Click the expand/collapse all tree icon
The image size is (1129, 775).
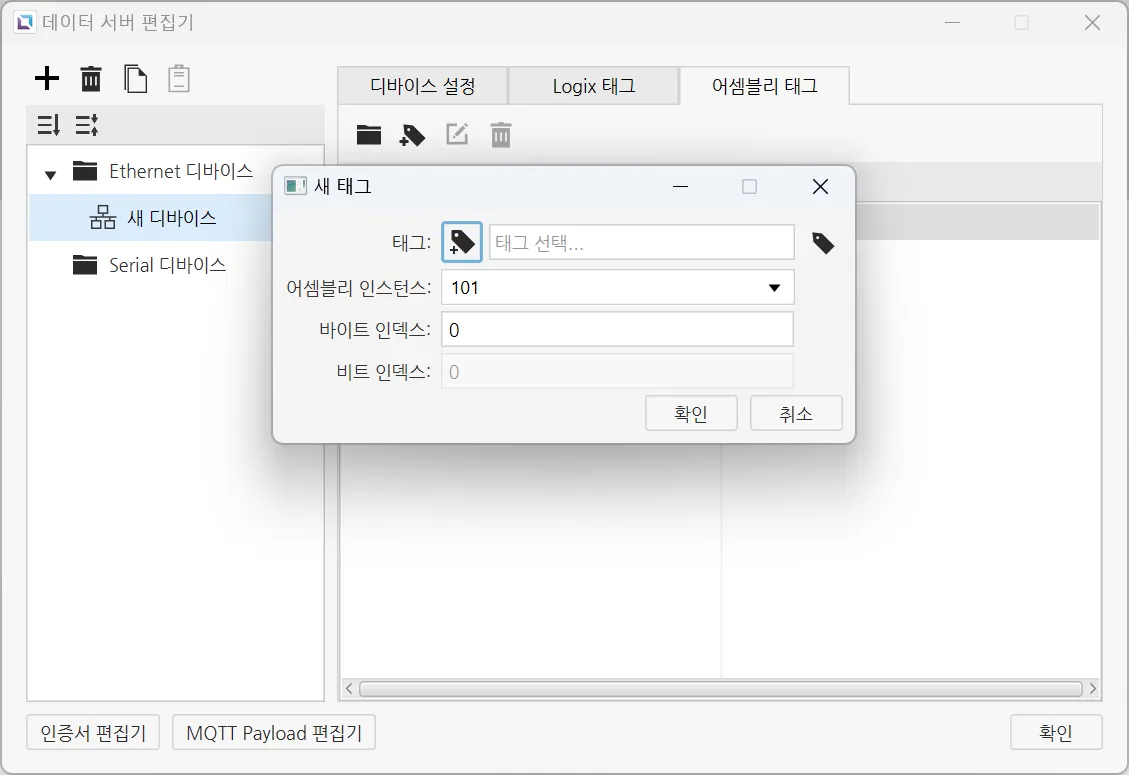pyautogui.click(x=87, y=125)
